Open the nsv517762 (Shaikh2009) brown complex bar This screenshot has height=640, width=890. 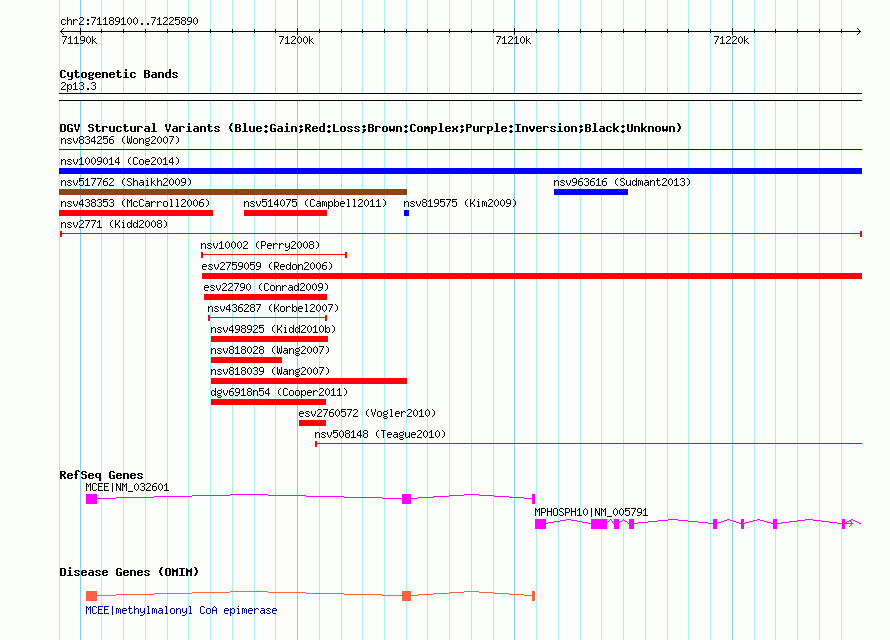tap(233, 192)
